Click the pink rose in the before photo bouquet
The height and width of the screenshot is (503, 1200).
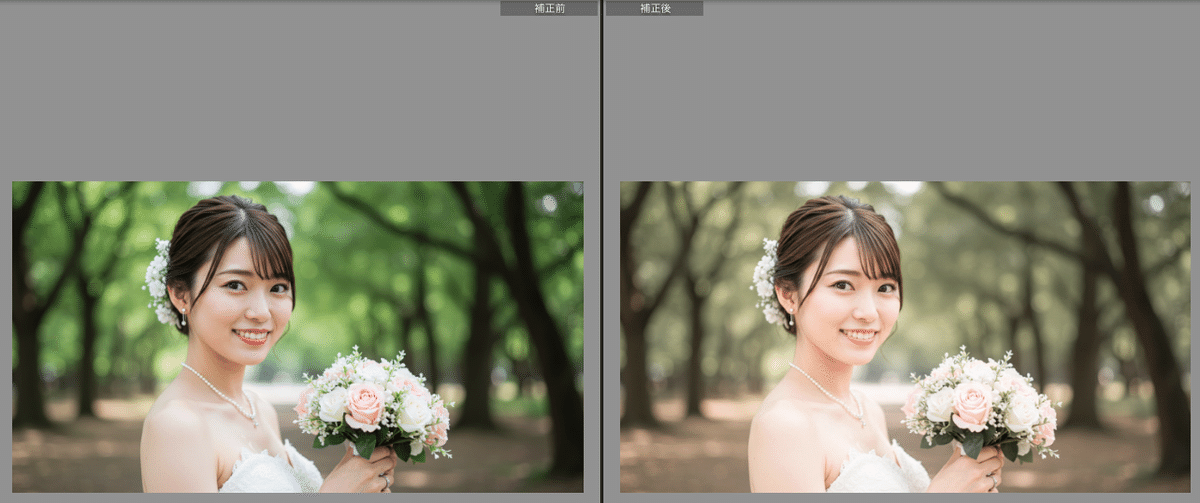point(364,404)
